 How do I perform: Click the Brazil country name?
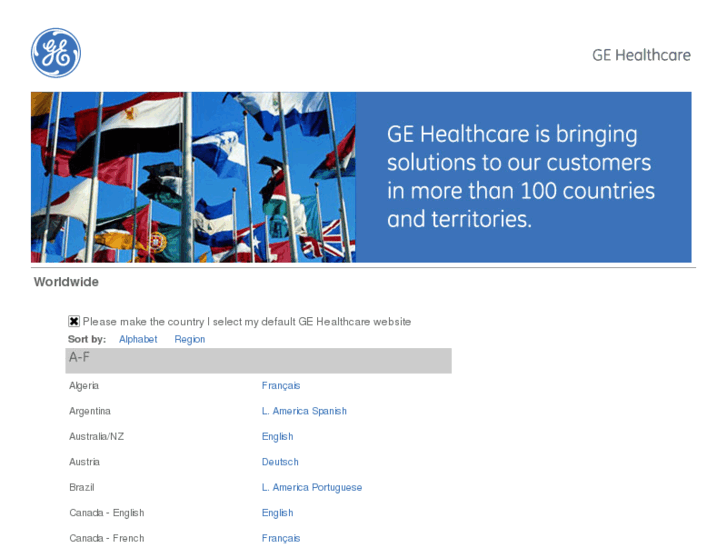(x=81, y=487)
